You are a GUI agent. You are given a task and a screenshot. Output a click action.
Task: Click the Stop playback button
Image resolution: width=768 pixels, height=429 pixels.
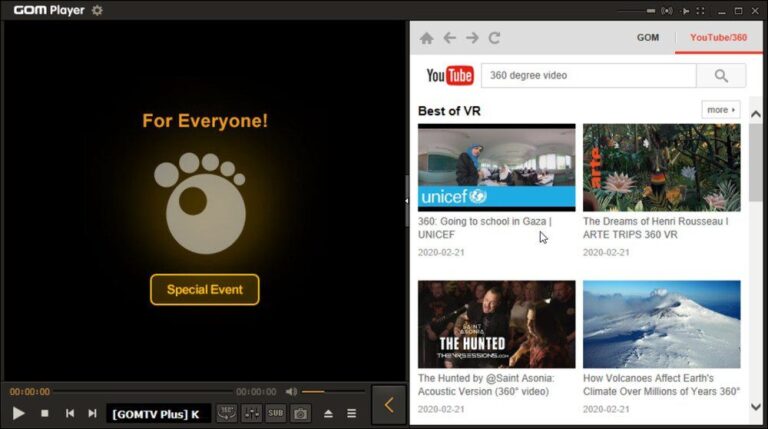(44, 413)
